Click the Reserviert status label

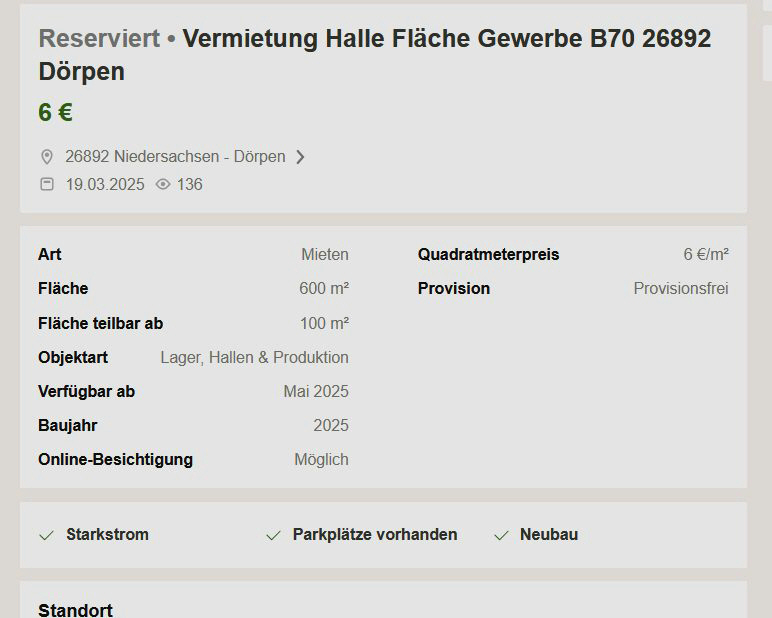[99, 38]
